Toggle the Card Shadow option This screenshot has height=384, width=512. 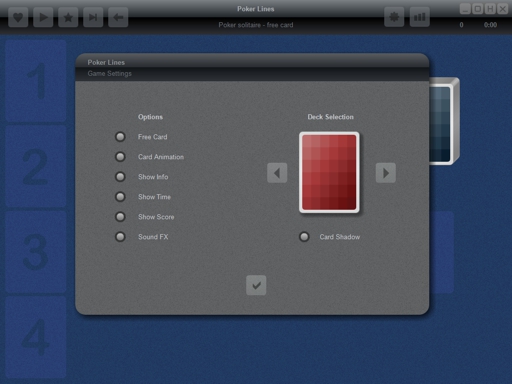tap(304, 237)
